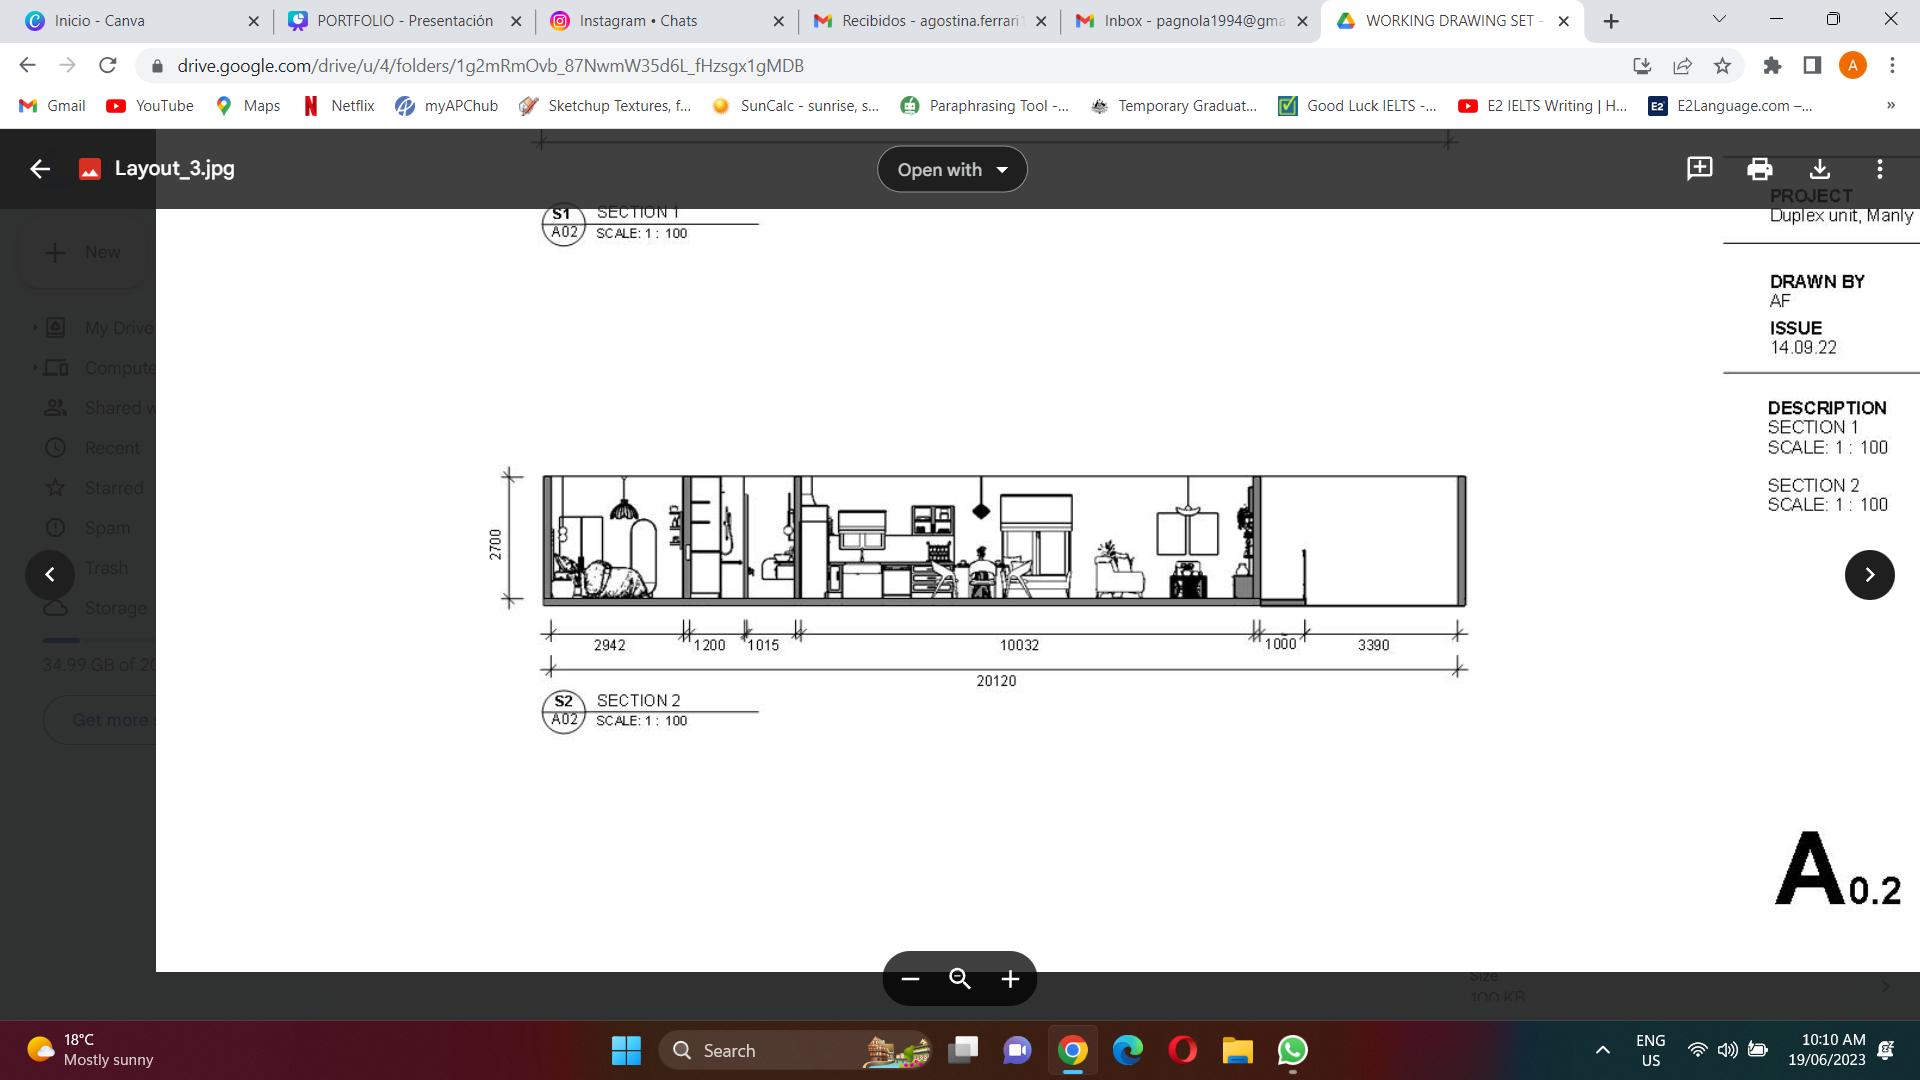Open the Chrome tab search dropdown arrow
Viewport: 1920px width, 1080px height.
pos(1719,20)
